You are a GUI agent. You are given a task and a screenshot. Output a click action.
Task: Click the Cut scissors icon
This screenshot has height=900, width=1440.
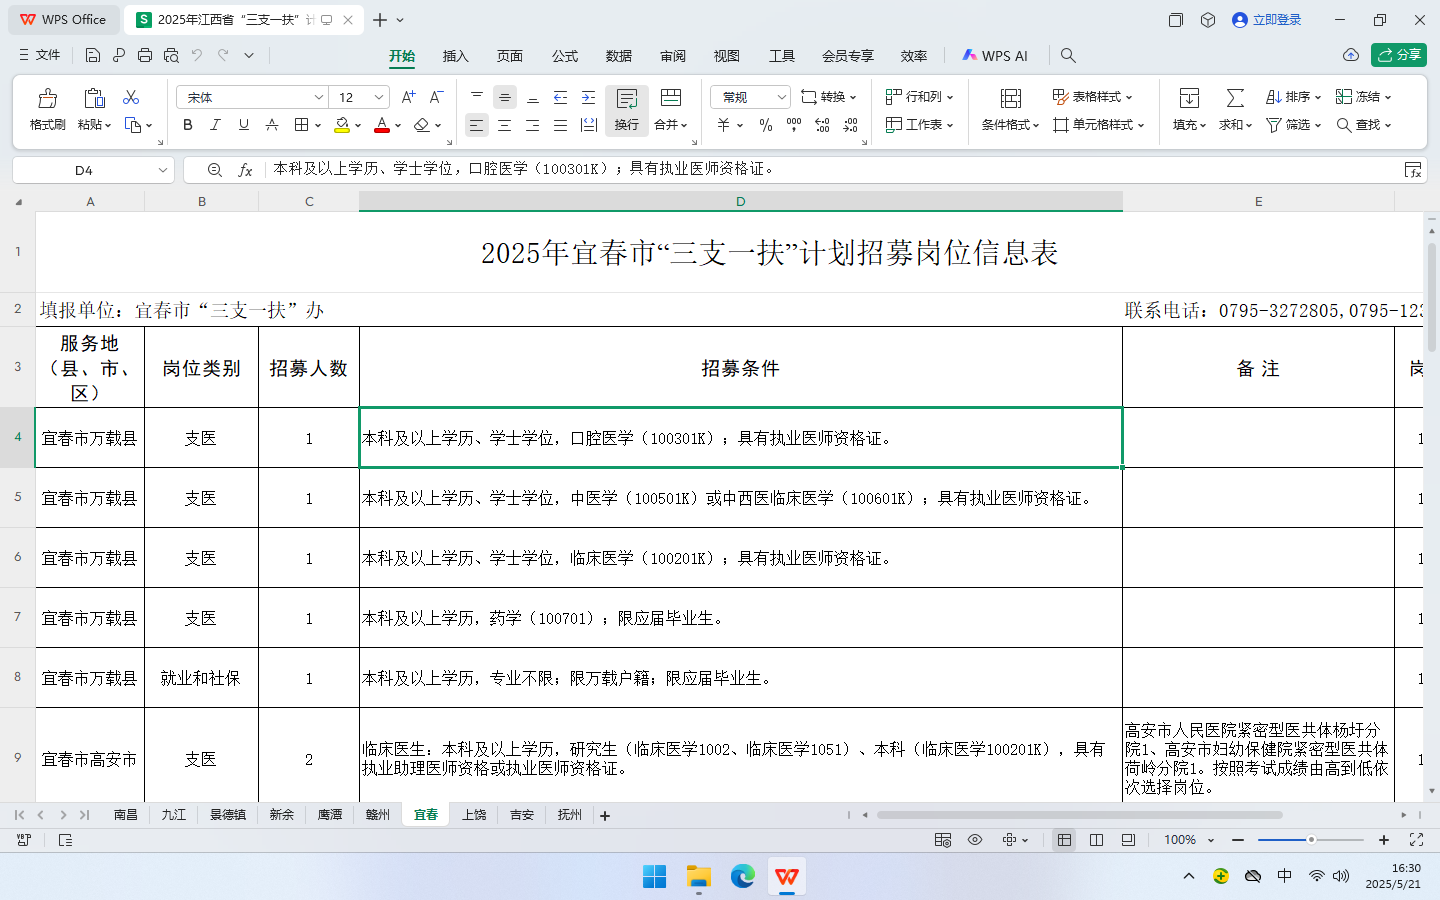point(131,97)
